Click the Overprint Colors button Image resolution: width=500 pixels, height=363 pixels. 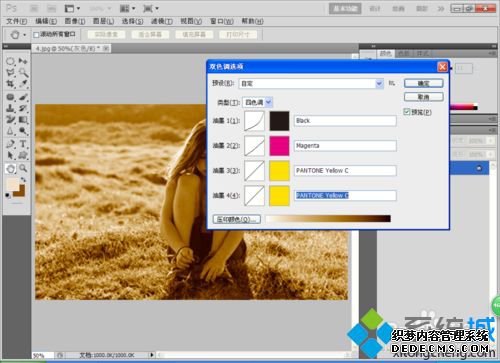237,219
